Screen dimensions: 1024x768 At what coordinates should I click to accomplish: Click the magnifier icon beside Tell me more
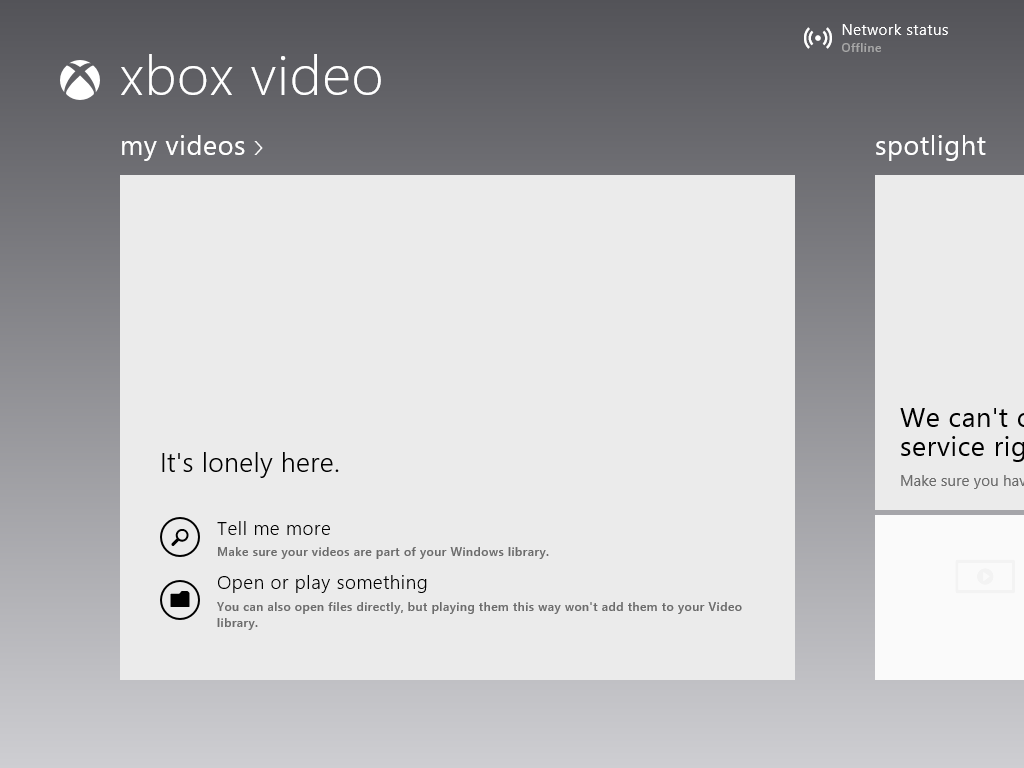tap(180, 537)
